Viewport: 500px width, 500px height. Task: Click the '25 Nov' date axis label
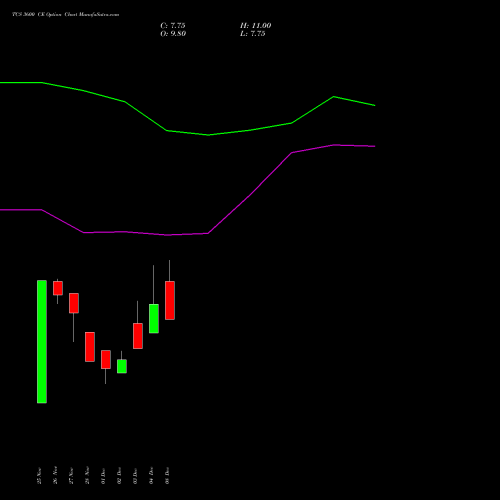39,476
